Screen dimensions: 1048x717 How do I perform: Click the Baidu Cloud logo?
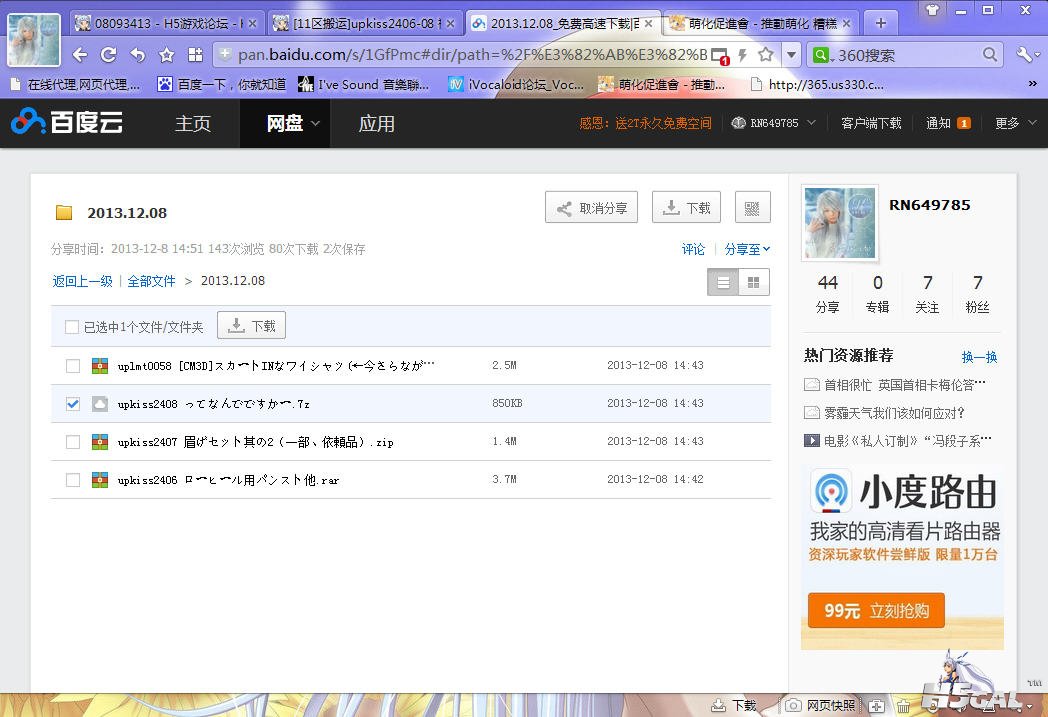67,123
